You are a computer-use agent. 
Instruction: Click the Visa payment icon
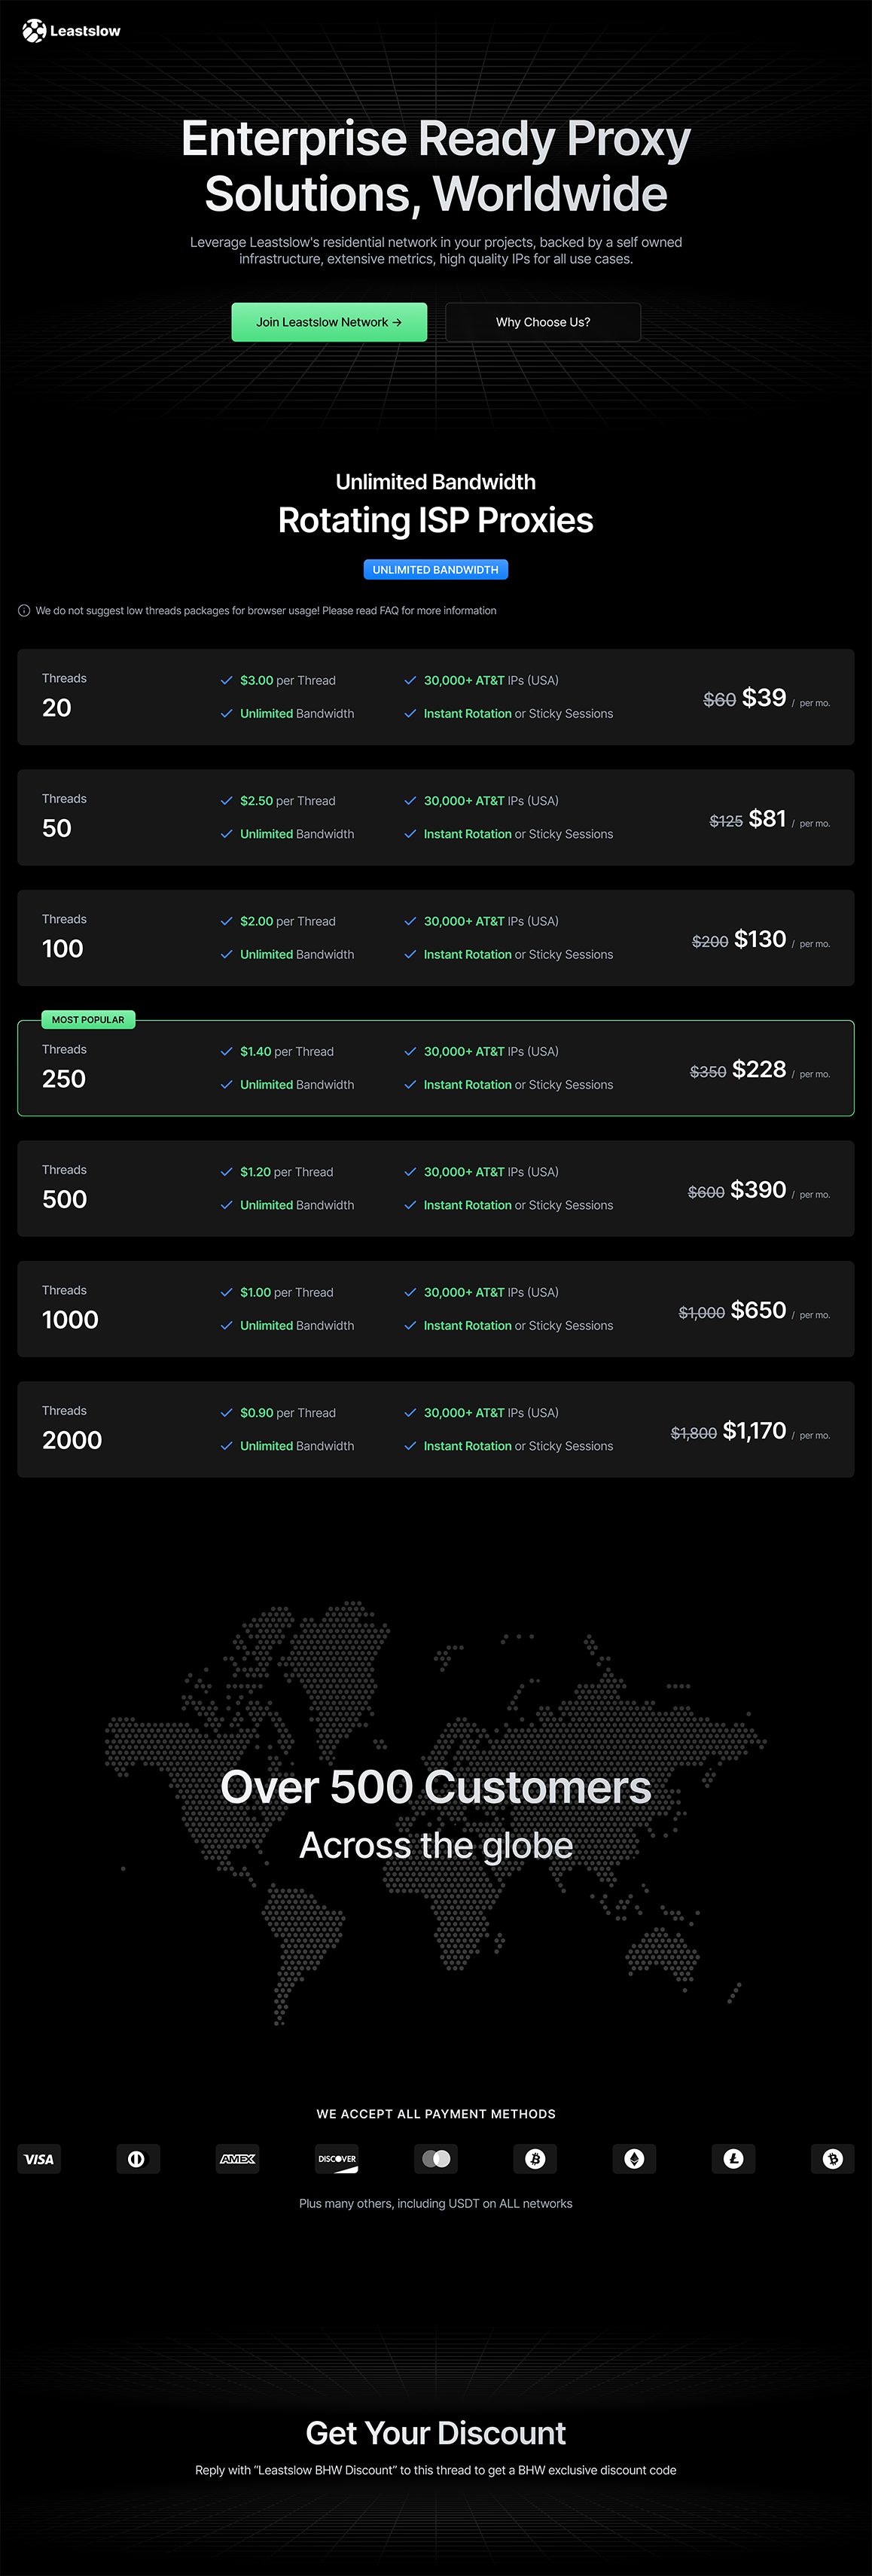[39, 2159]
